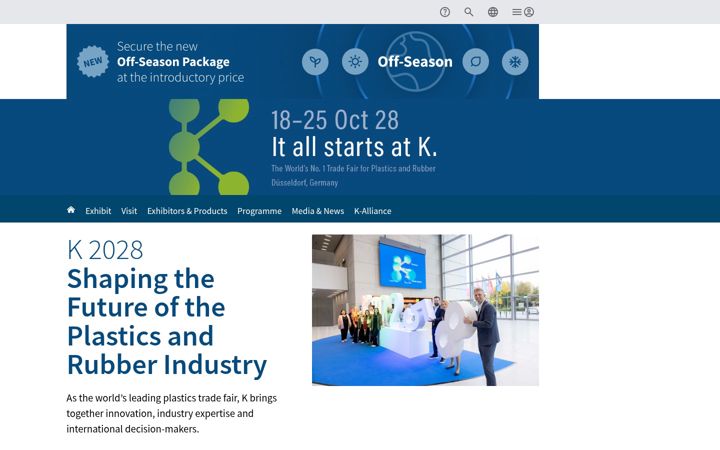Open the K 2028 lobby photo

point(425,310)
